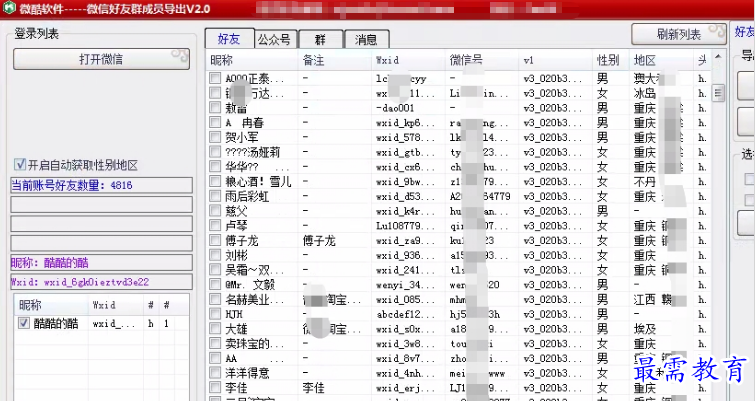Click the 埃及 region cell
Screen dimensions: 755x401
coord(645,329)
